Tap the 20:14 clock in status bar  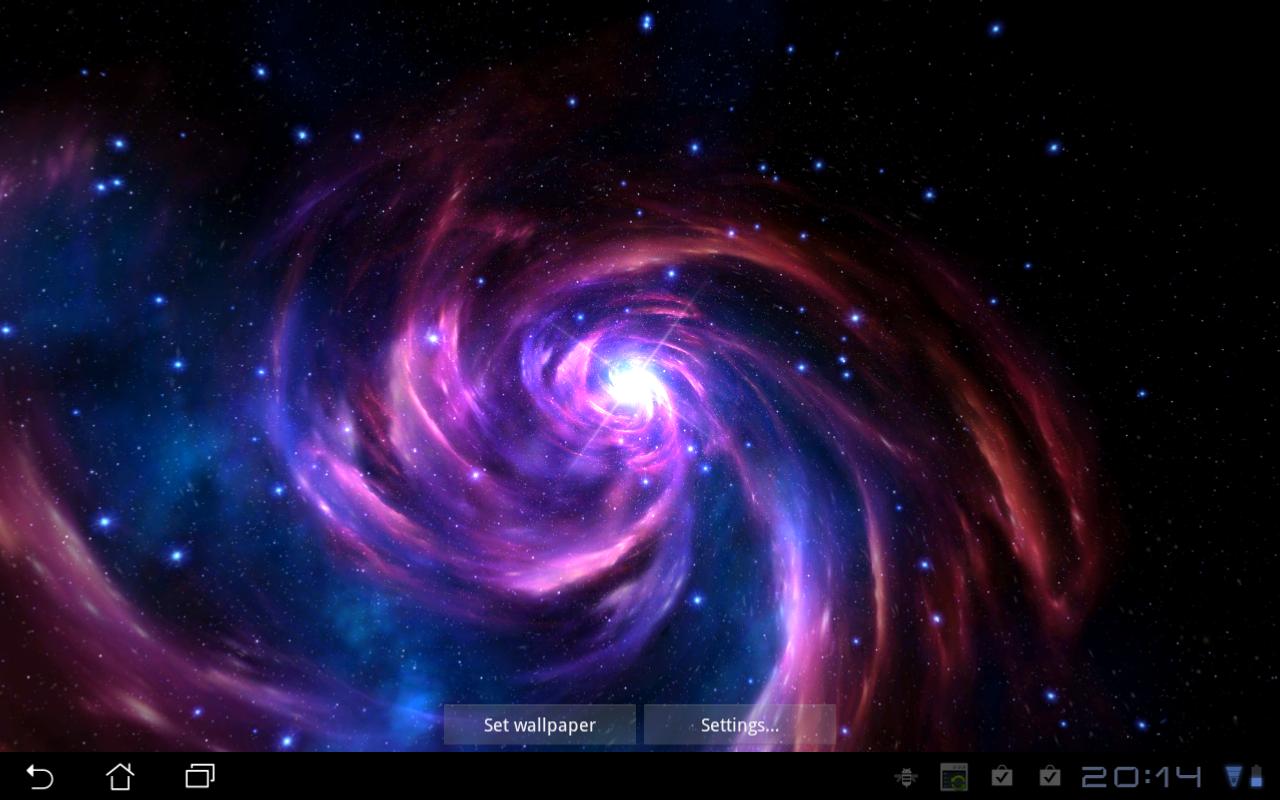coord(1141,776)
